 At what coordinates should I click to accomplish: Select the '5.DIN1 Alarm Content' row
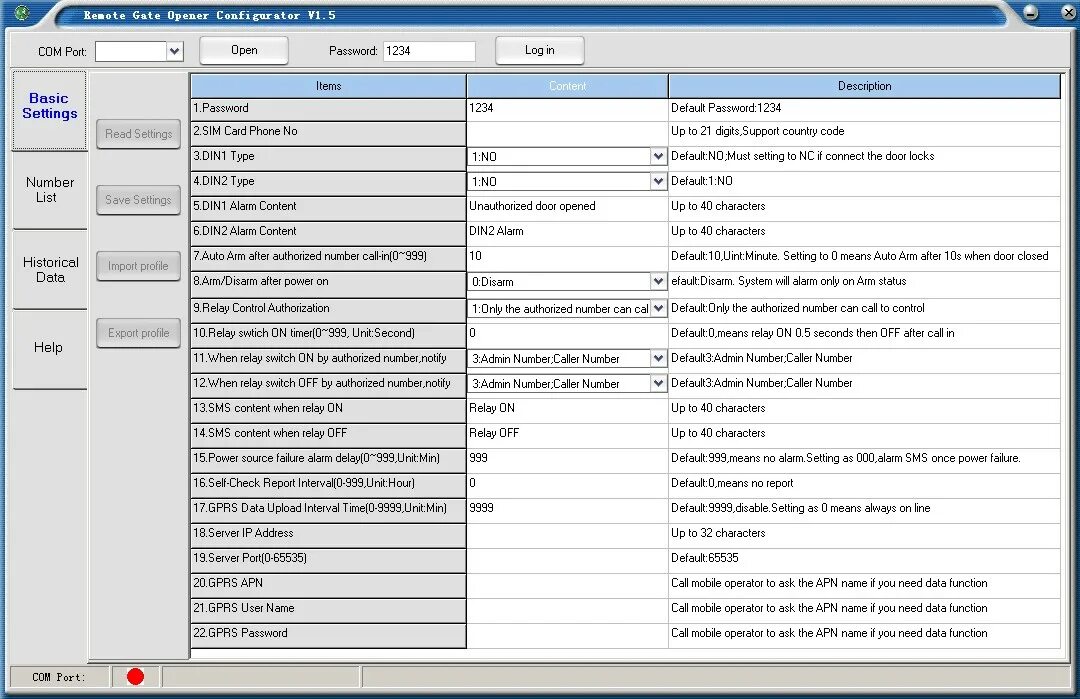329,207
